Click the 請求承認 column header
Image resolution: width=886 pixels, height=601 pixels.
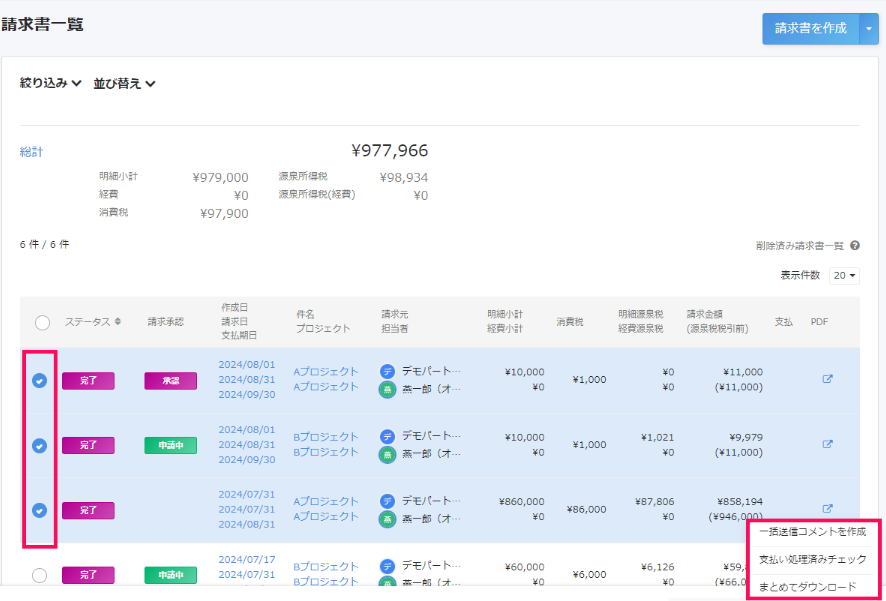(166, 322)
